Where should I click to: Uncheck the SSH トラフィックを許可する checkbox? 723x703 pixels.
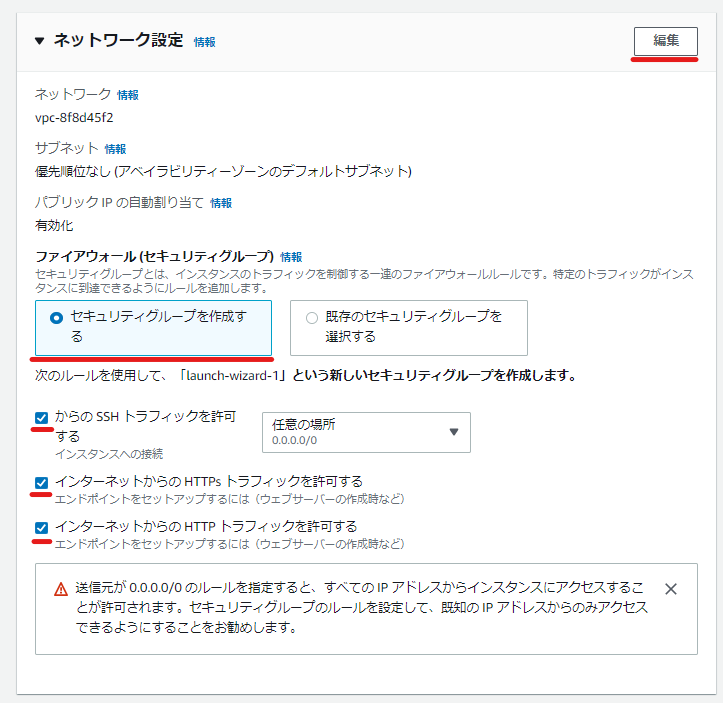coord(41,418)
